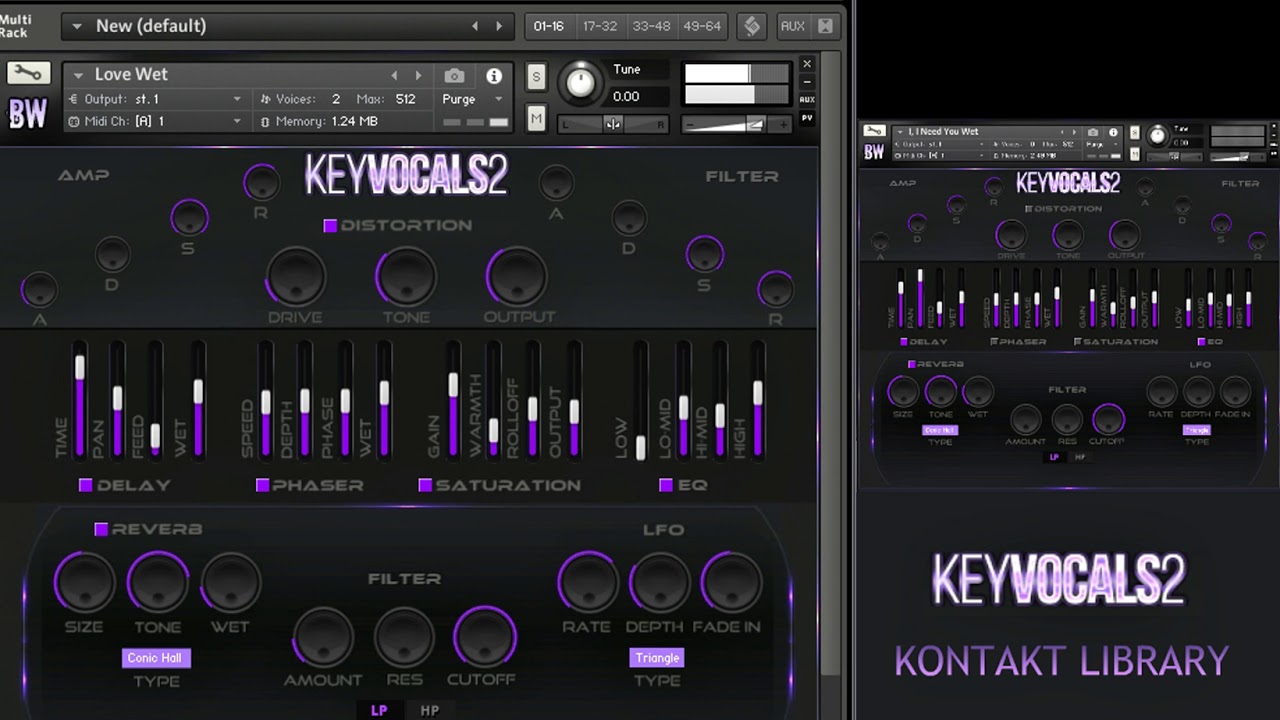The height and width of the screenshot is (720, 1280).
Task: Click the BW logo icon
Action: click(27, 112)
